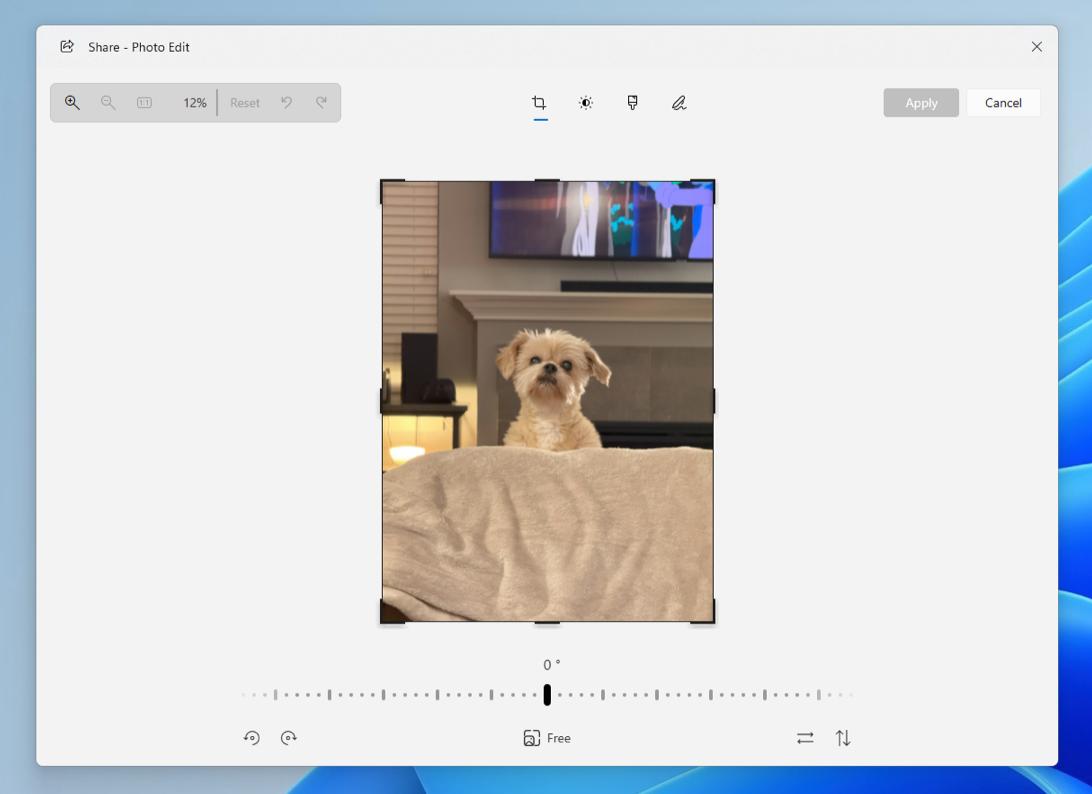Screen dimensions: 1092x794
Task: Switch to the Adjustment brightness tab
Action: coord(586,103)
